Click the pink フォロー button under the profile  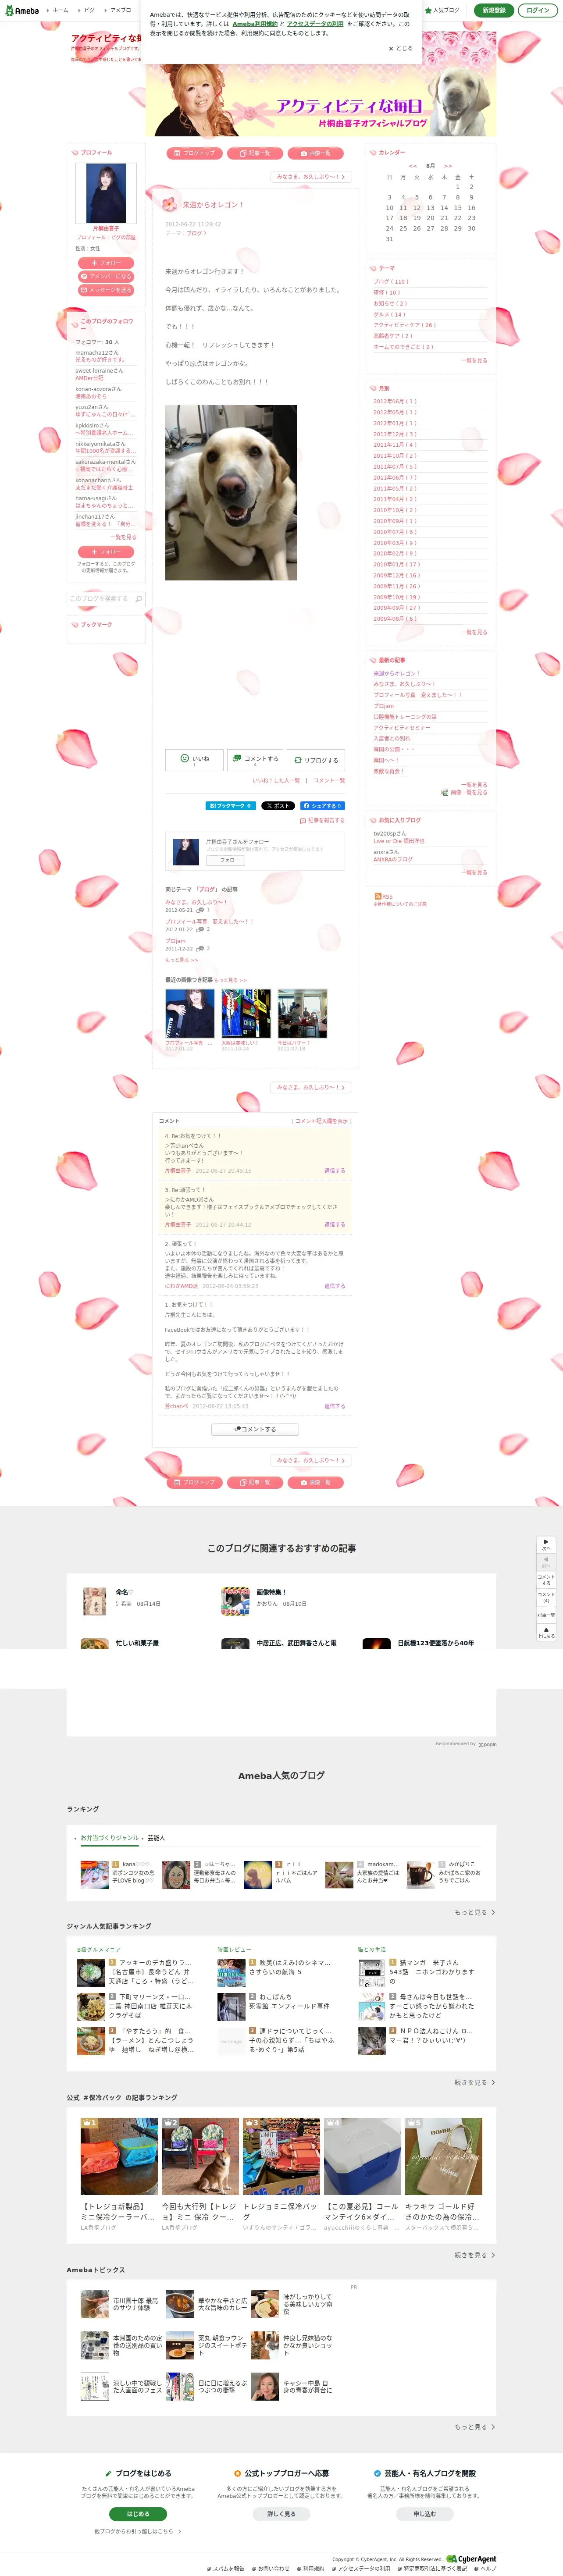click(106, 263)
